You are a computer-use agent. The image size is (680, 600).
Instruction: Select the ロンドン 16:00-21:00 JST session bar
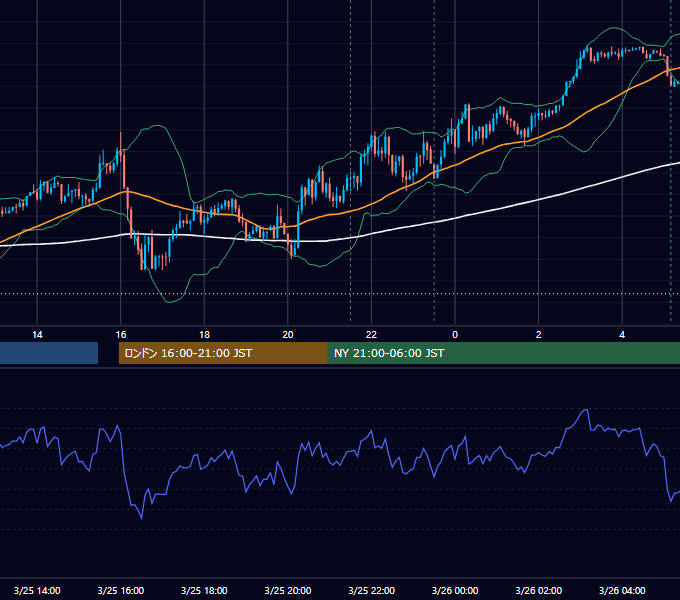pos(223,353)
